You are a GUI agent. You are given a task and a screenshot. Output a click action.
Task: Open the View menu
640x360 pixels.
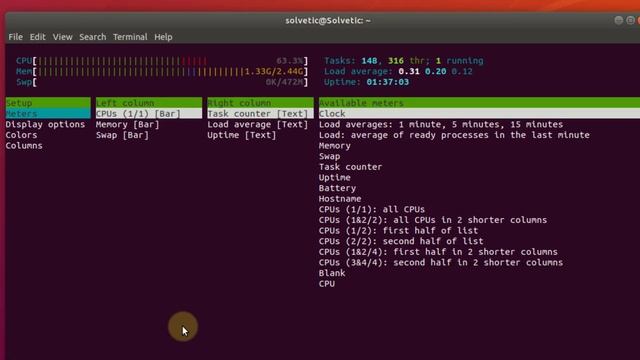(x=62, y=37)
